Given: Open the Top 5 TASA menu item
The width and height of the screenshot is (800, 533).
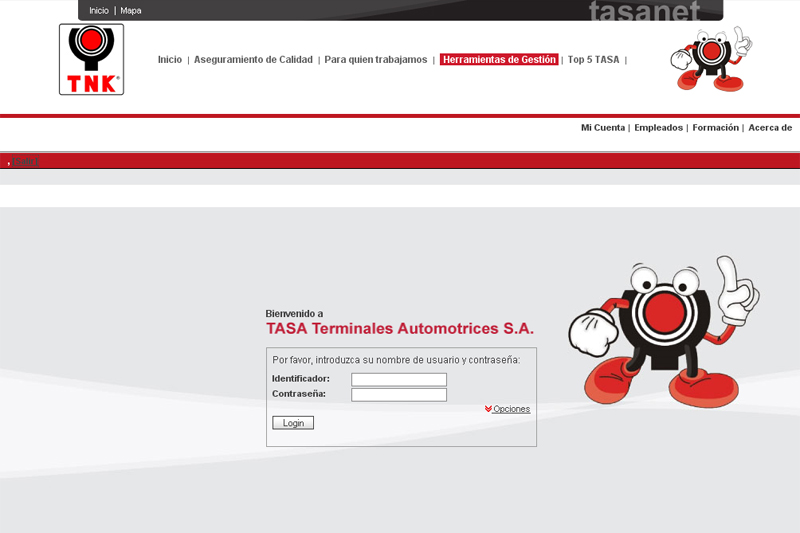Looking at the screenshot, I should (x=593, y=60).
